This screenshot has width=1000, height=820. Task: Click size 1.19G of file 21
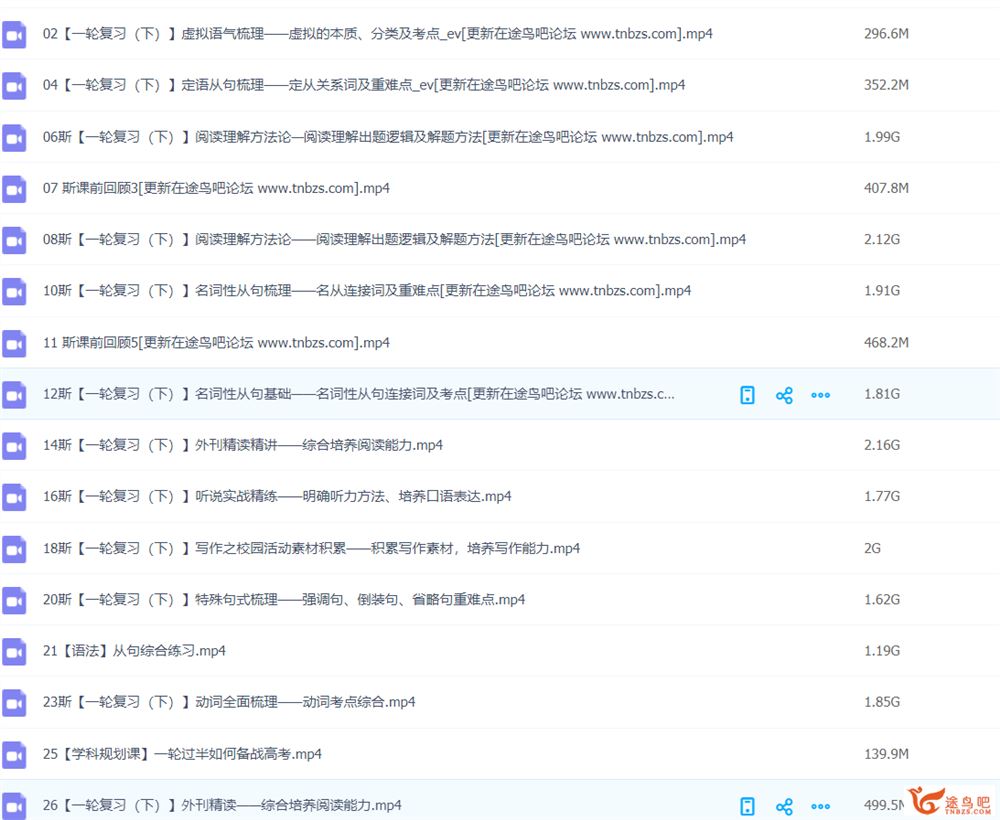click(x=882, y=651)
